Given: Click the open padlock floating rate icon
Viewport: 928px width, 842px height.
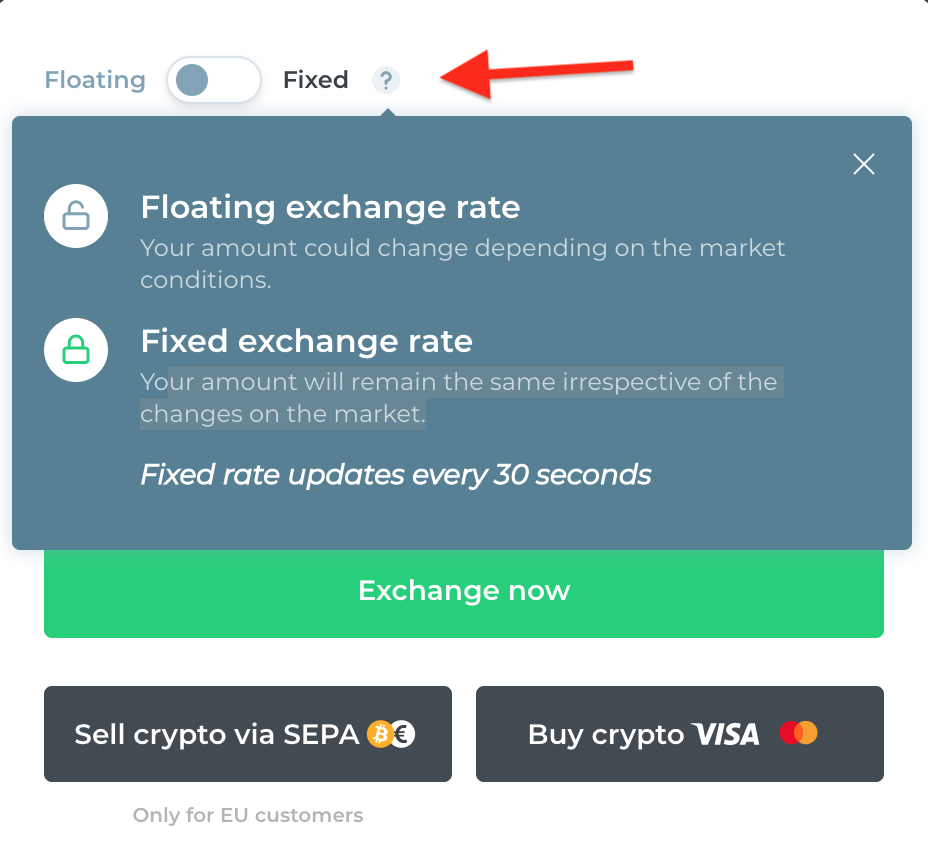Looking at the screenshot, I should coord(76,216).
